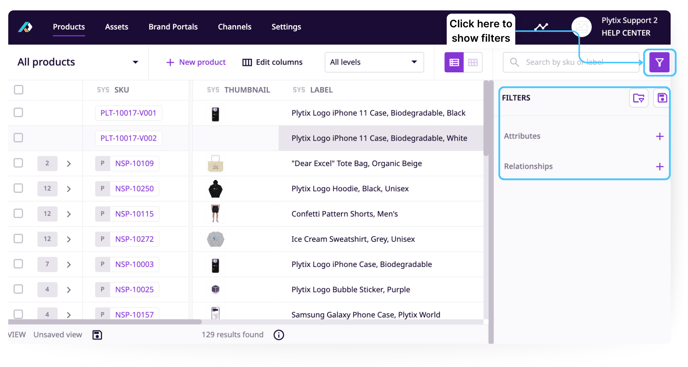Viewport: 688px width, 367px height.
Task: Toggle the select-all checkbox in header
Action: pyautogui.click(x=18, y=90)
